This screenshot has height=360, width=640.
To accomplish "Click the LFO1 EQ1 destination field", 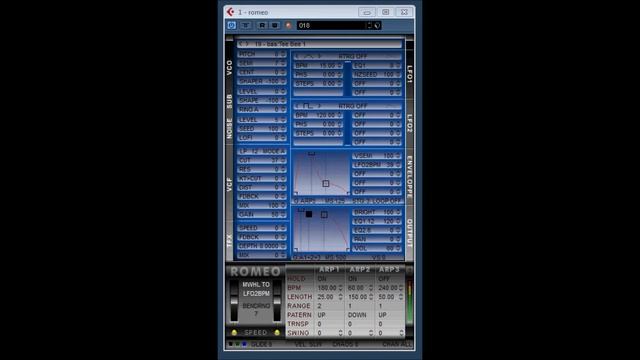I will [x=377, y=65].
